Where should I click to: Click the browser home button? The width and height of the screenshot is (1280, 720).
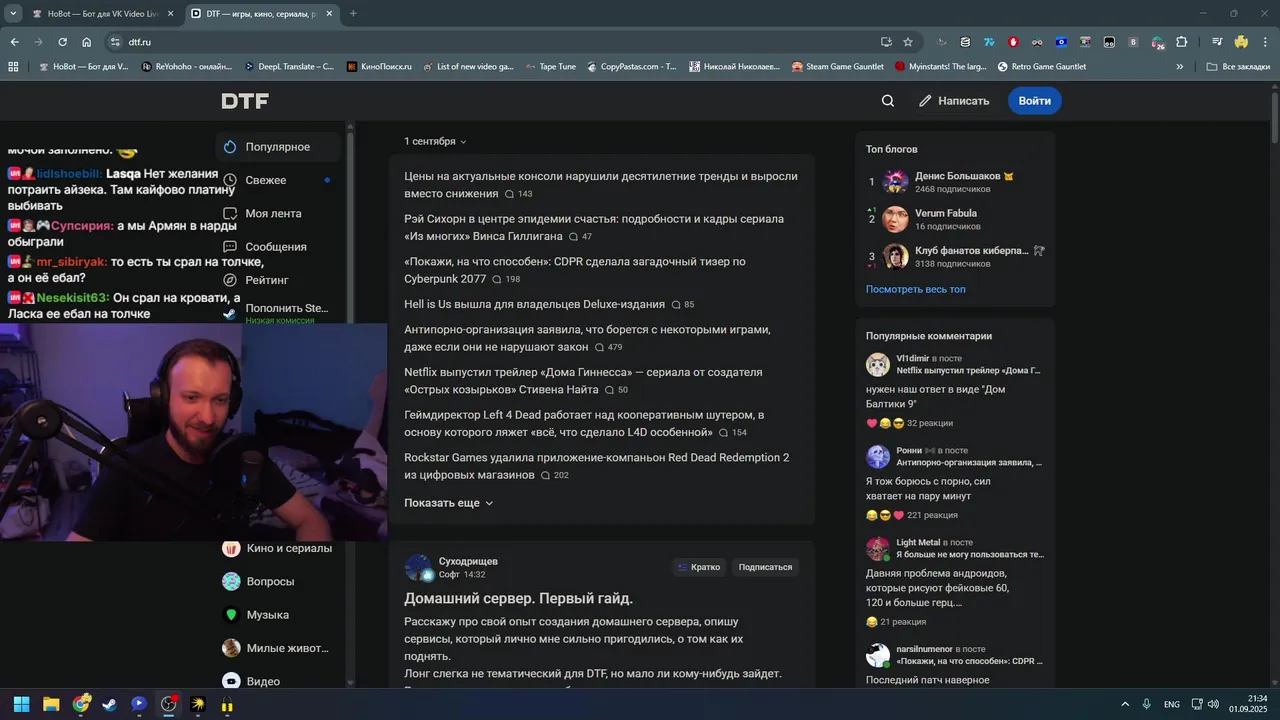click(x=87, y=42)
